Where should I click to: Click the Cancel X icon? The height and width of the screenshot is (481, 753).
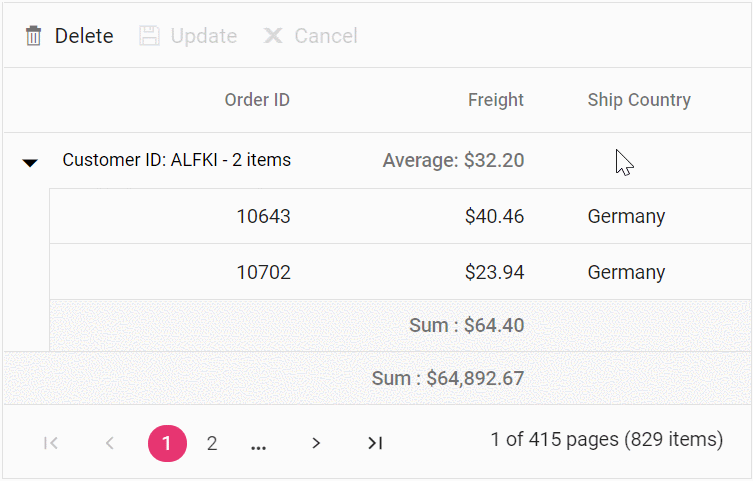pyautogui.click(x=273, y=37)
